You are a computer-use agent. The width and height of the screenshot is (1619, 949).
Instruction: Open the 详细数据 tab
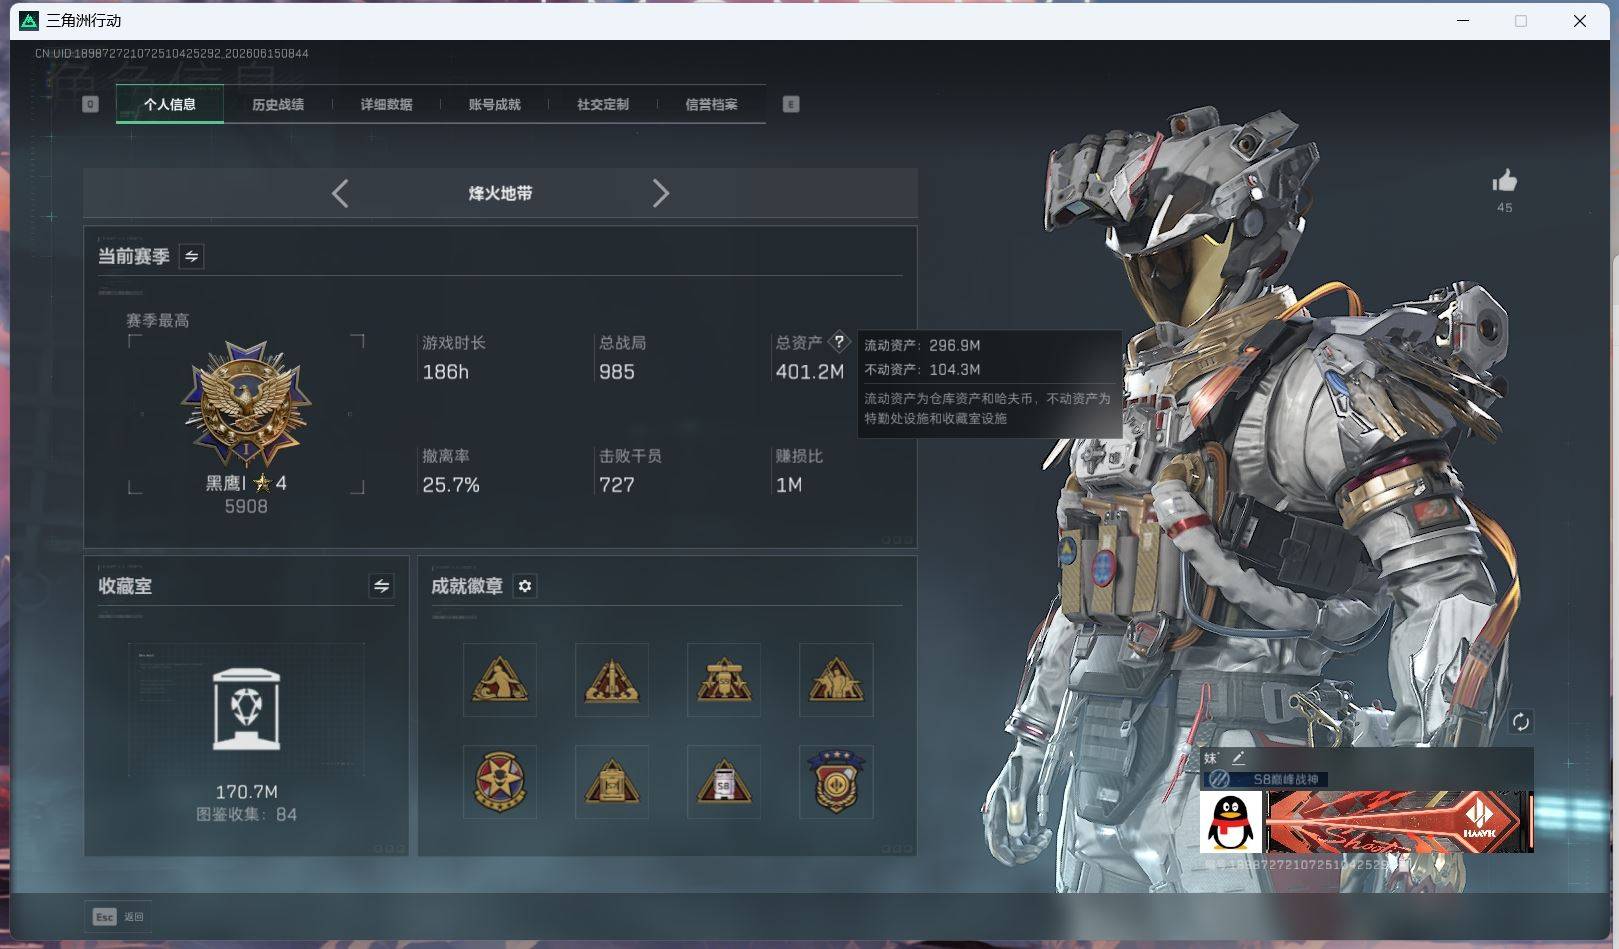[386, 104]
